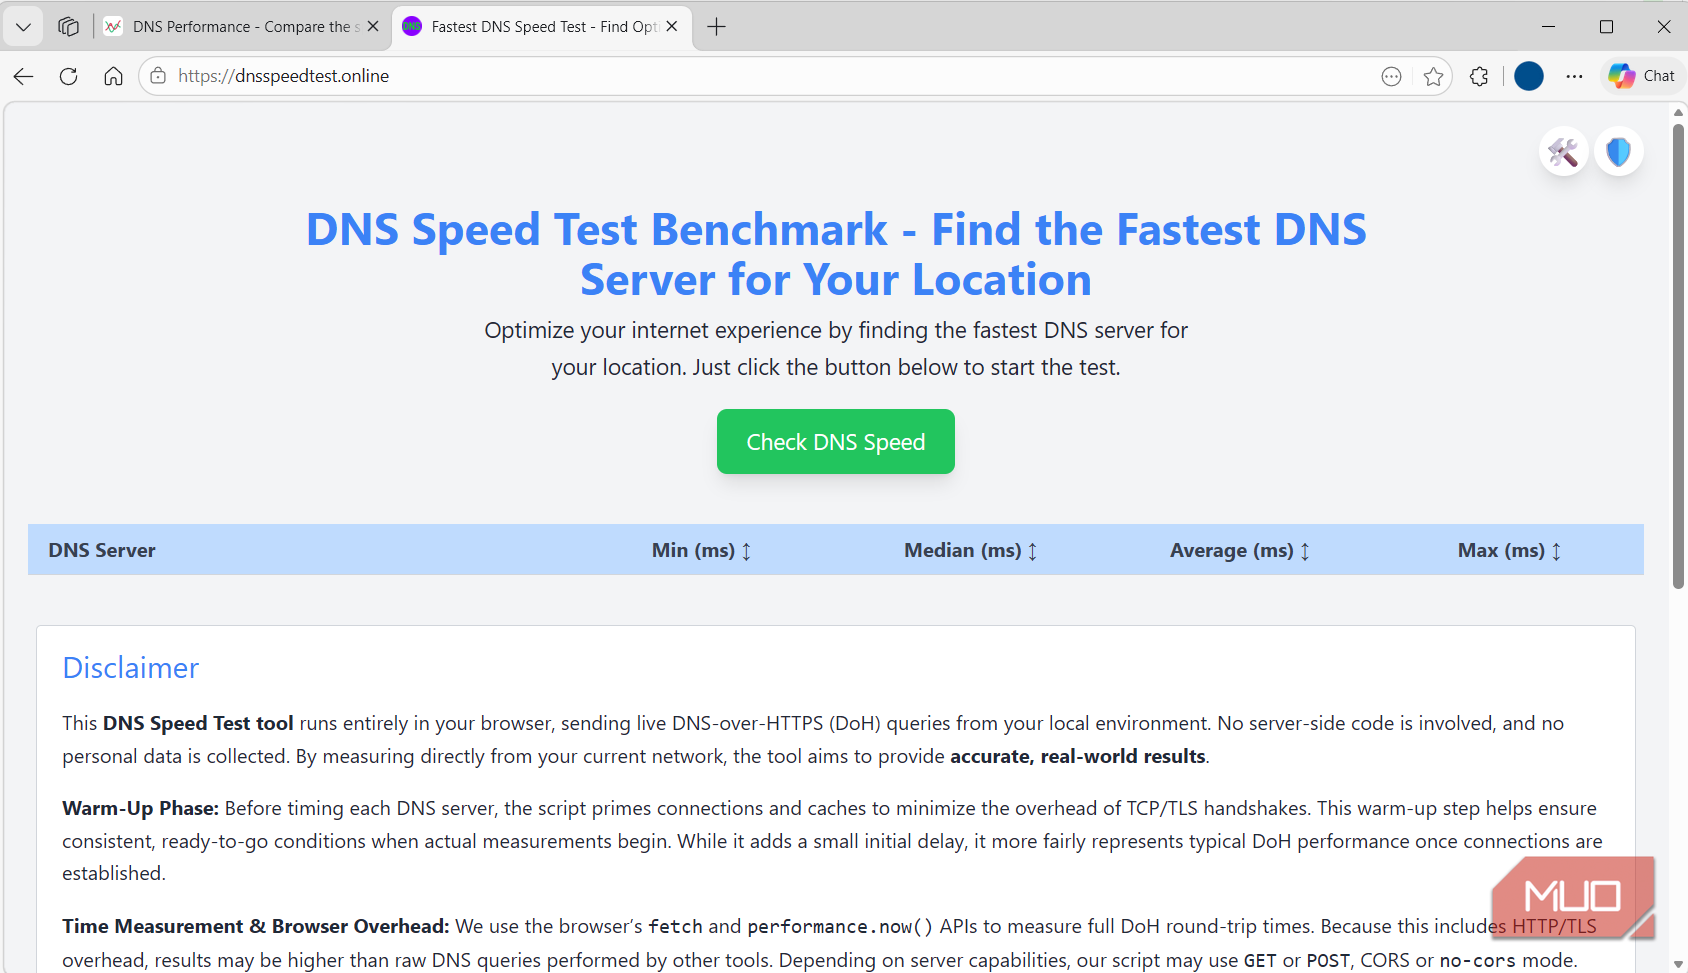The image size is (1688, 973).
Task: Click the blue shield icon
Action: [x=1618, y=152]
